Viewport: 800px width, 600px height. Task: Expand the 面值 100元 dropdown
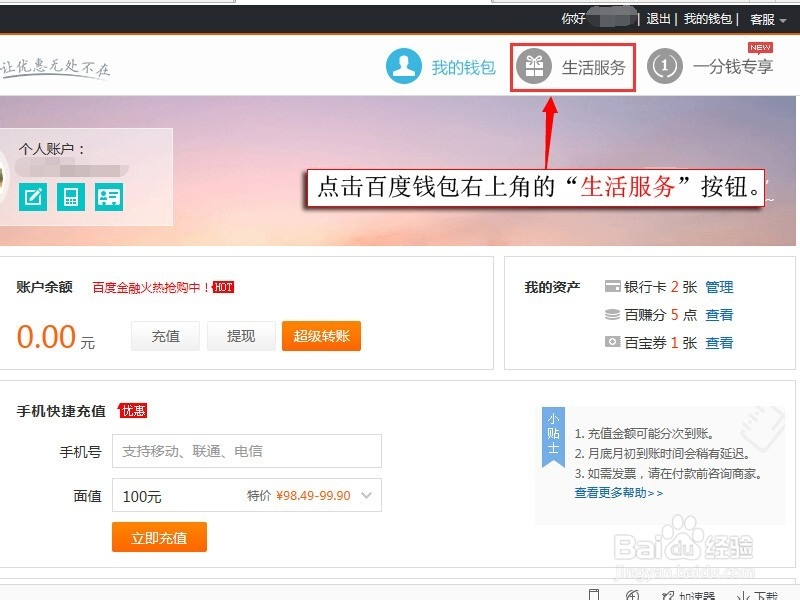tap(247, 495)
